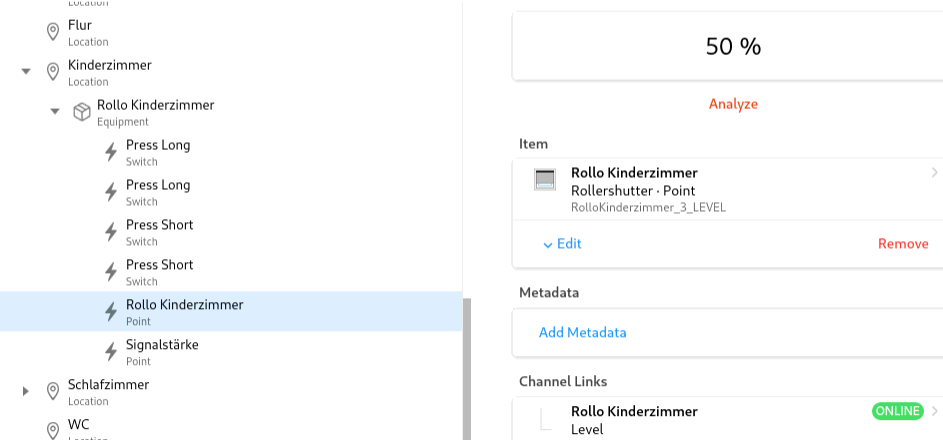The width and height of the screenshot is (943, 440).
Task: Click the rollershutter item icon
Action: [x=545, y=180]
